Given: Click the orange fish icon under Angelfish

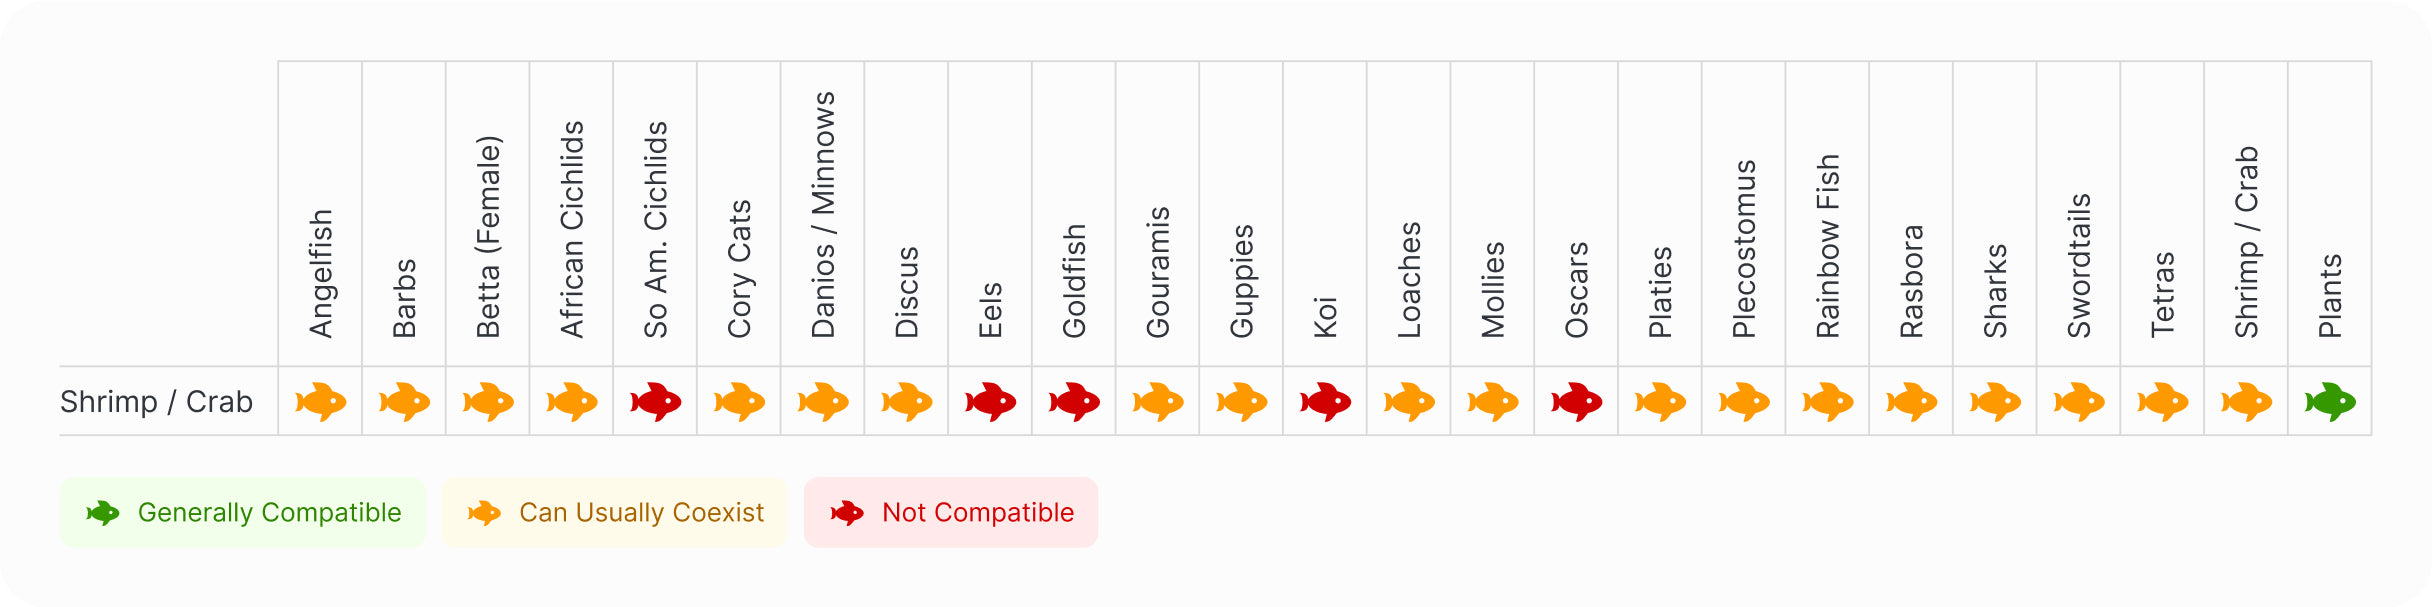Looking at the screenshot, I should [x=320, y=401].
